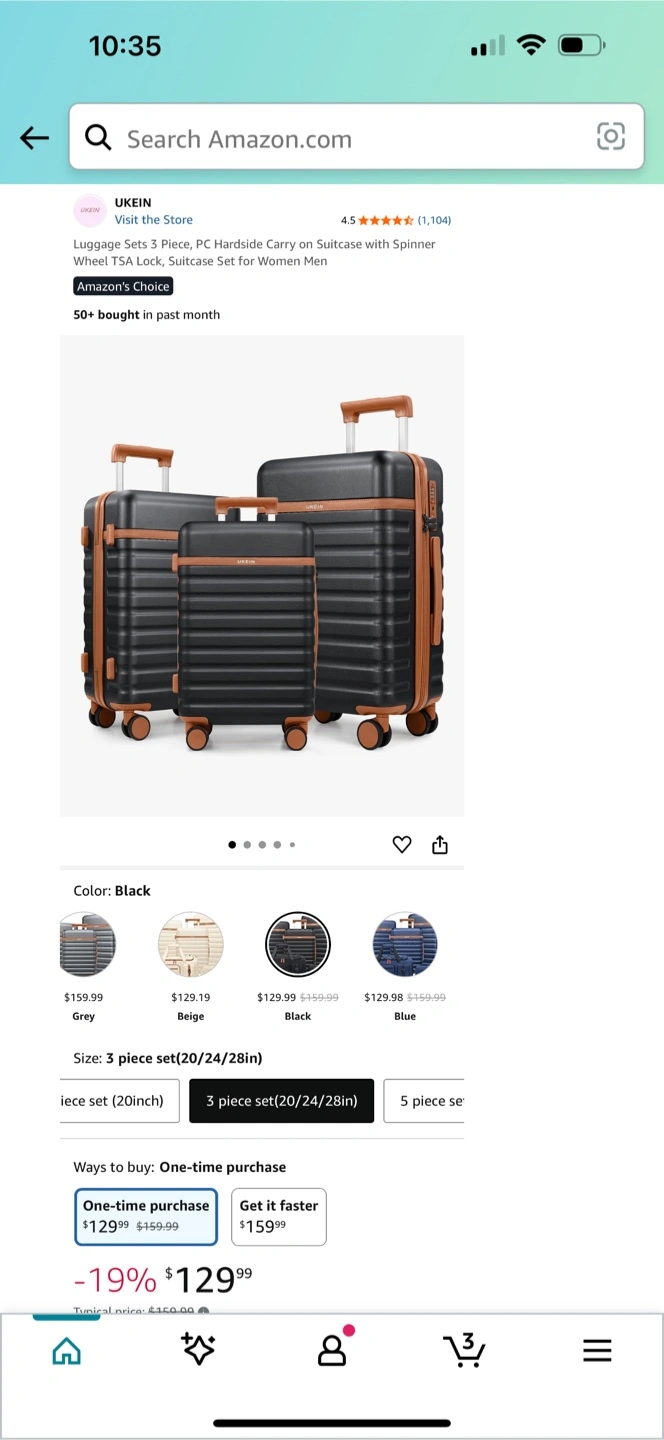Select the Grey color swatch

(88, 945)
